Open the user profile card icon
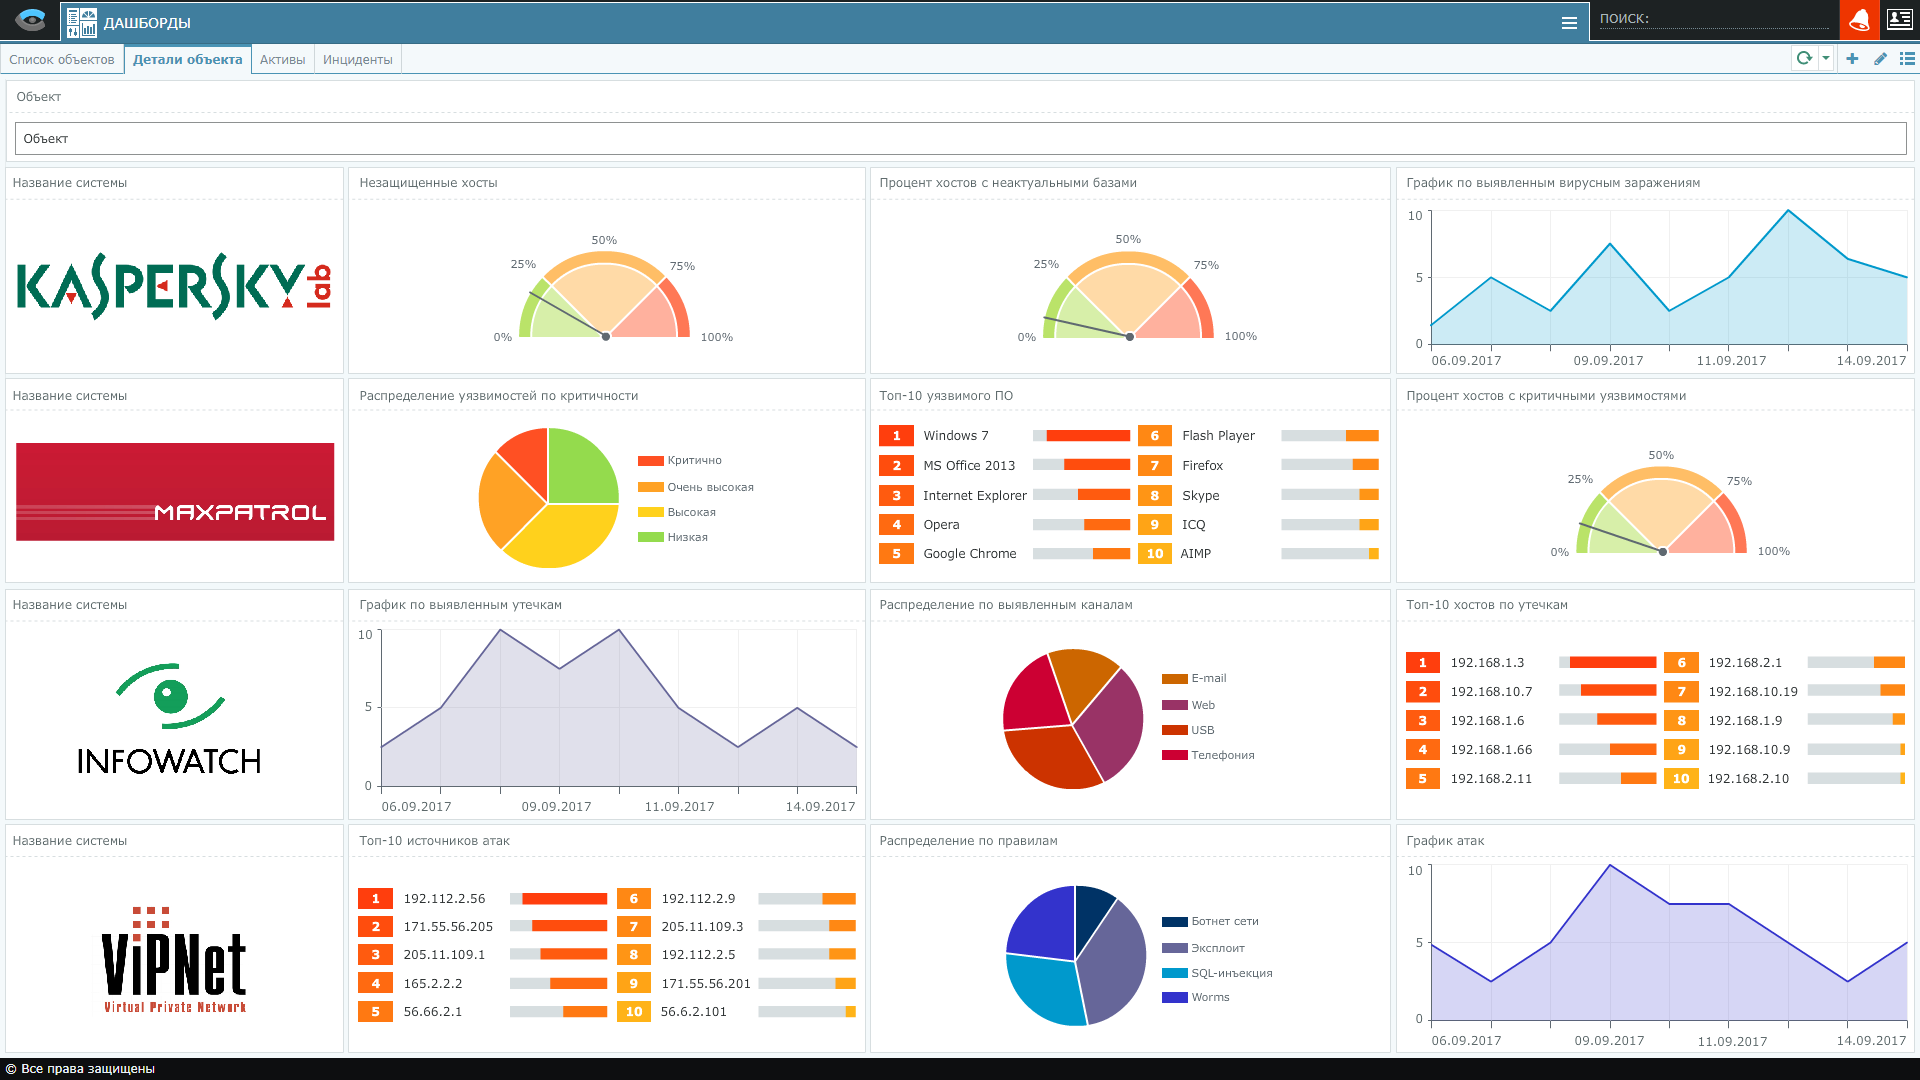1920x1080 pixels. click(x=1900, y=20)
